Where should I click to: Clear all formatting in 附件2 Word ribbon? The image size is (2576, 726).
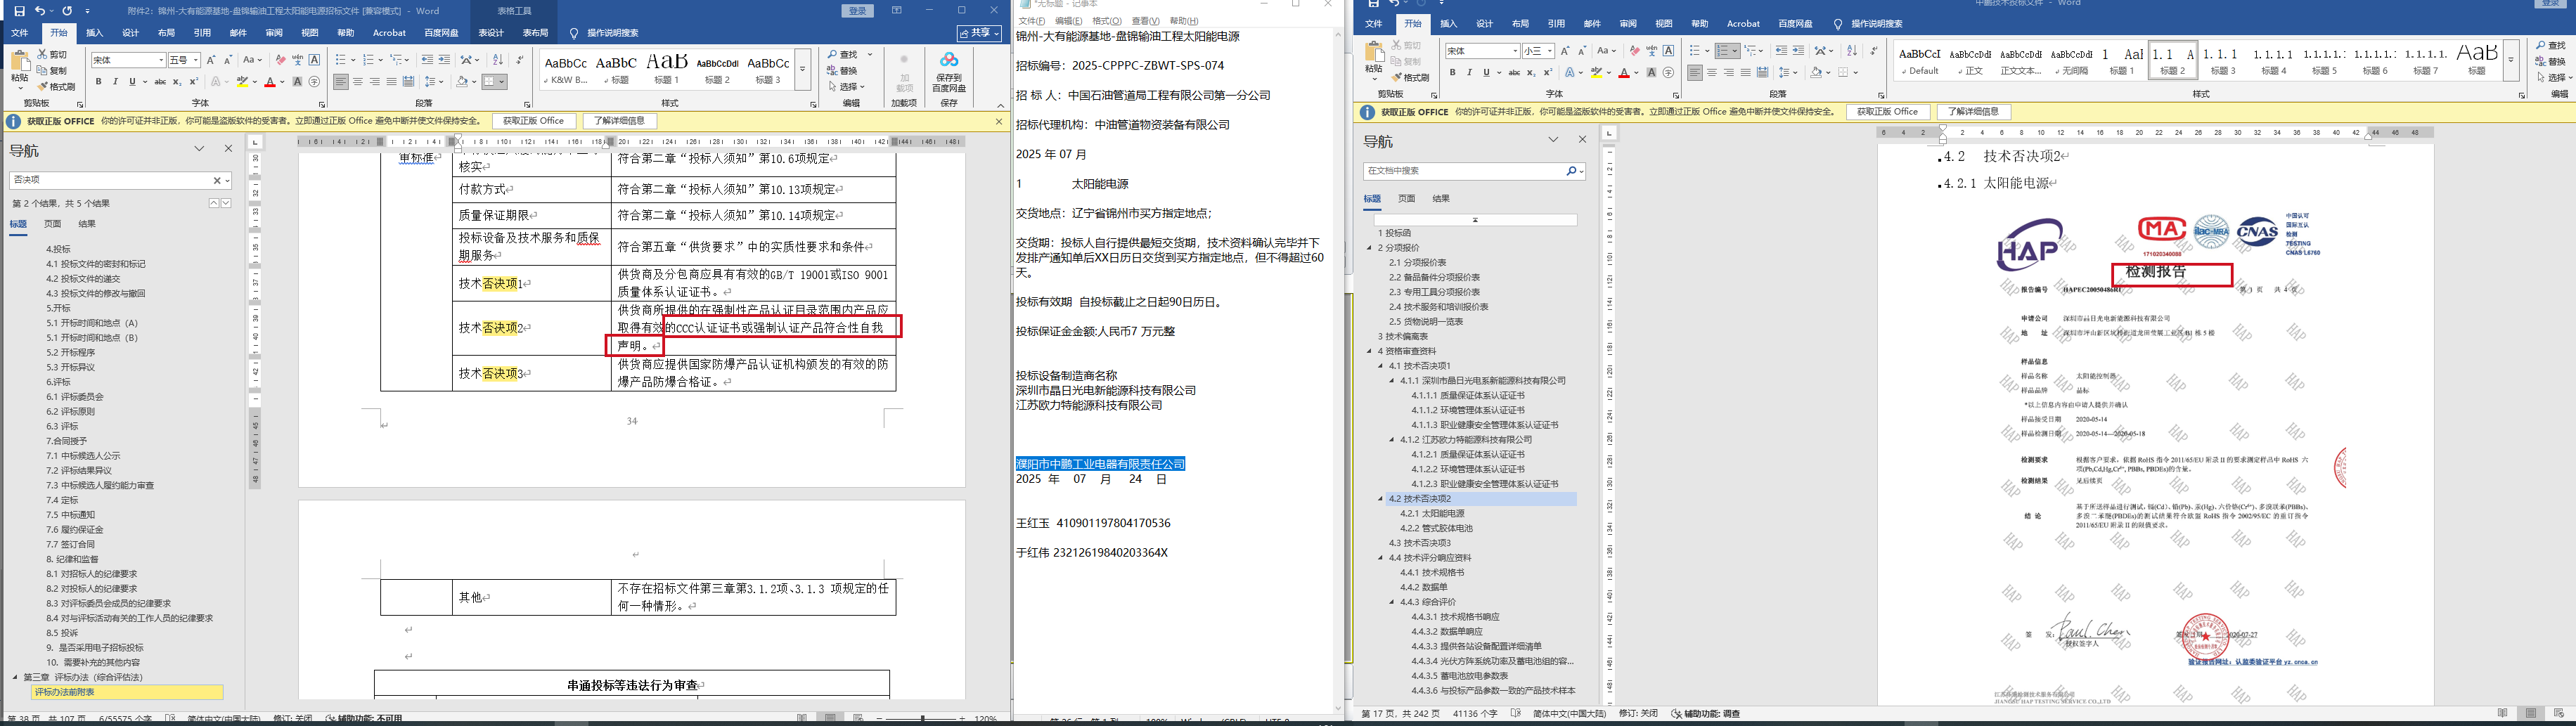281,60
